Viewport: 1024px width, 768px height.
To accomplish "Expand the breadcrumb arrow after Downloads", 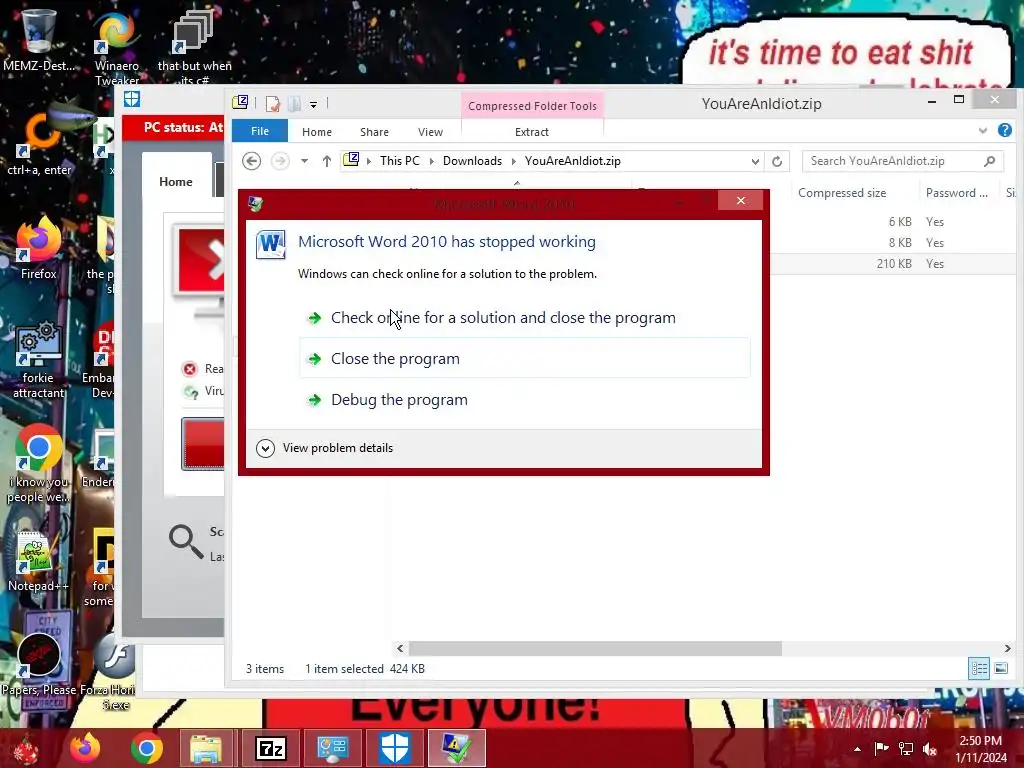I will coord(513,161).
